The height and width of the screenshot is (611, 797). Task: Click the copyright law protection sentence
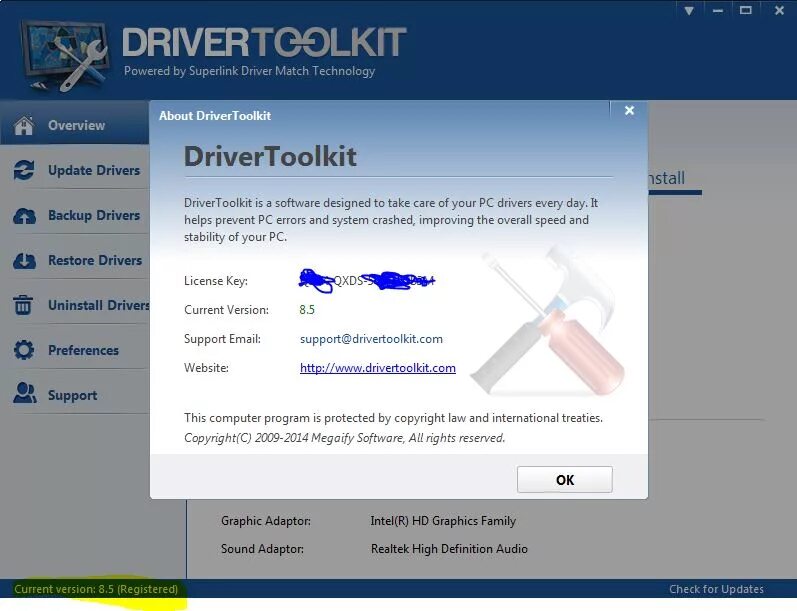click(x=393, y=418)
